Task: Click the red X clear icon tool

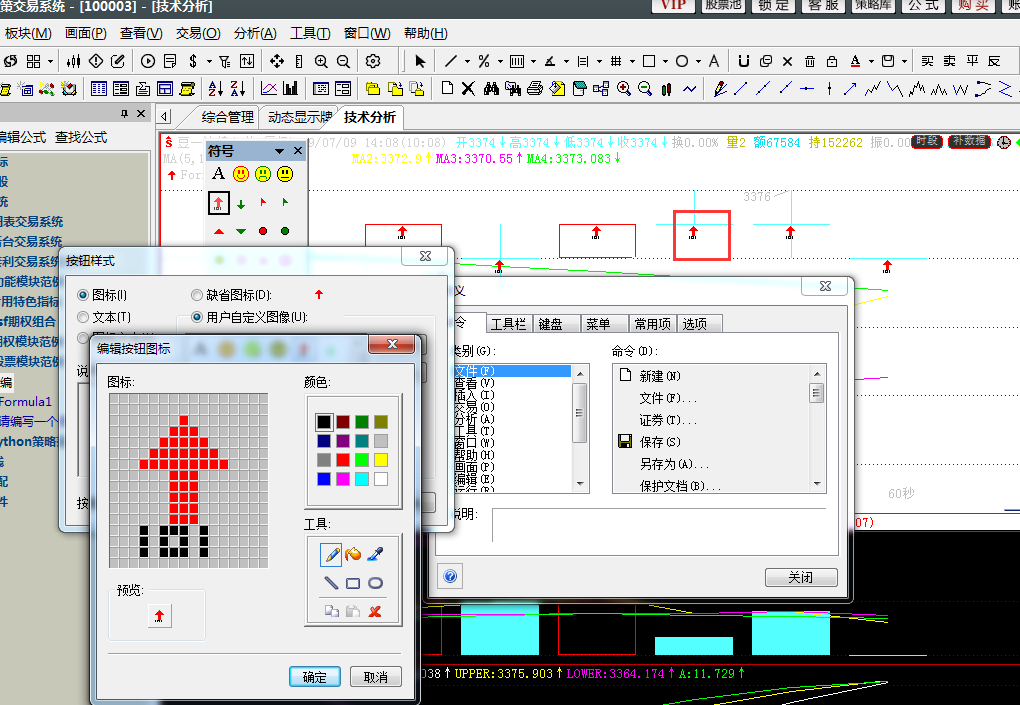Action: pos(375,611)
